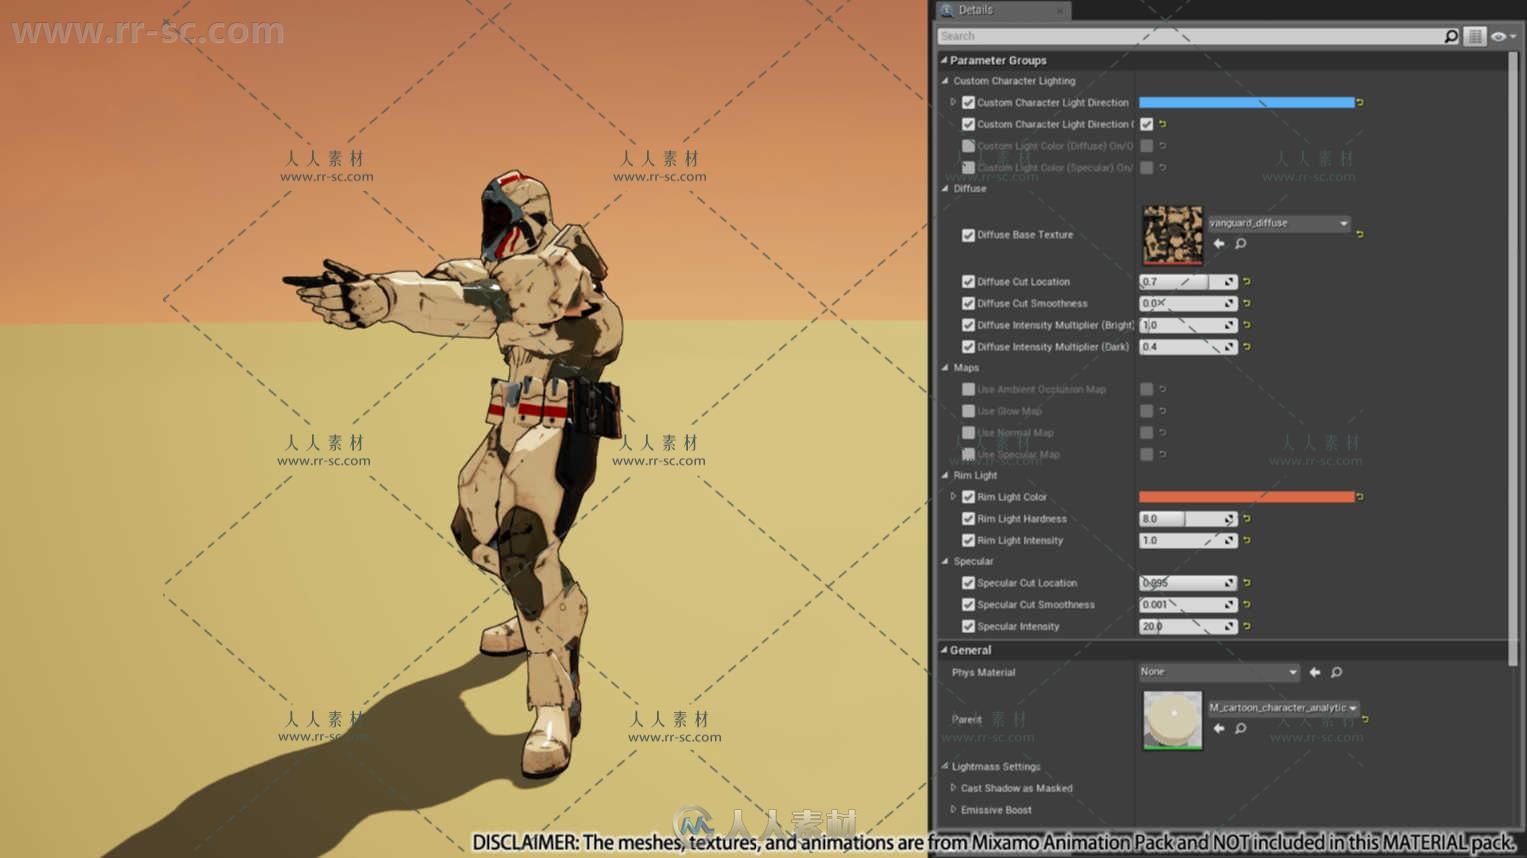The width and height of the screenshot is (1527, 858).
Task: Collapse the General section
Action: (x=943, y=650)
